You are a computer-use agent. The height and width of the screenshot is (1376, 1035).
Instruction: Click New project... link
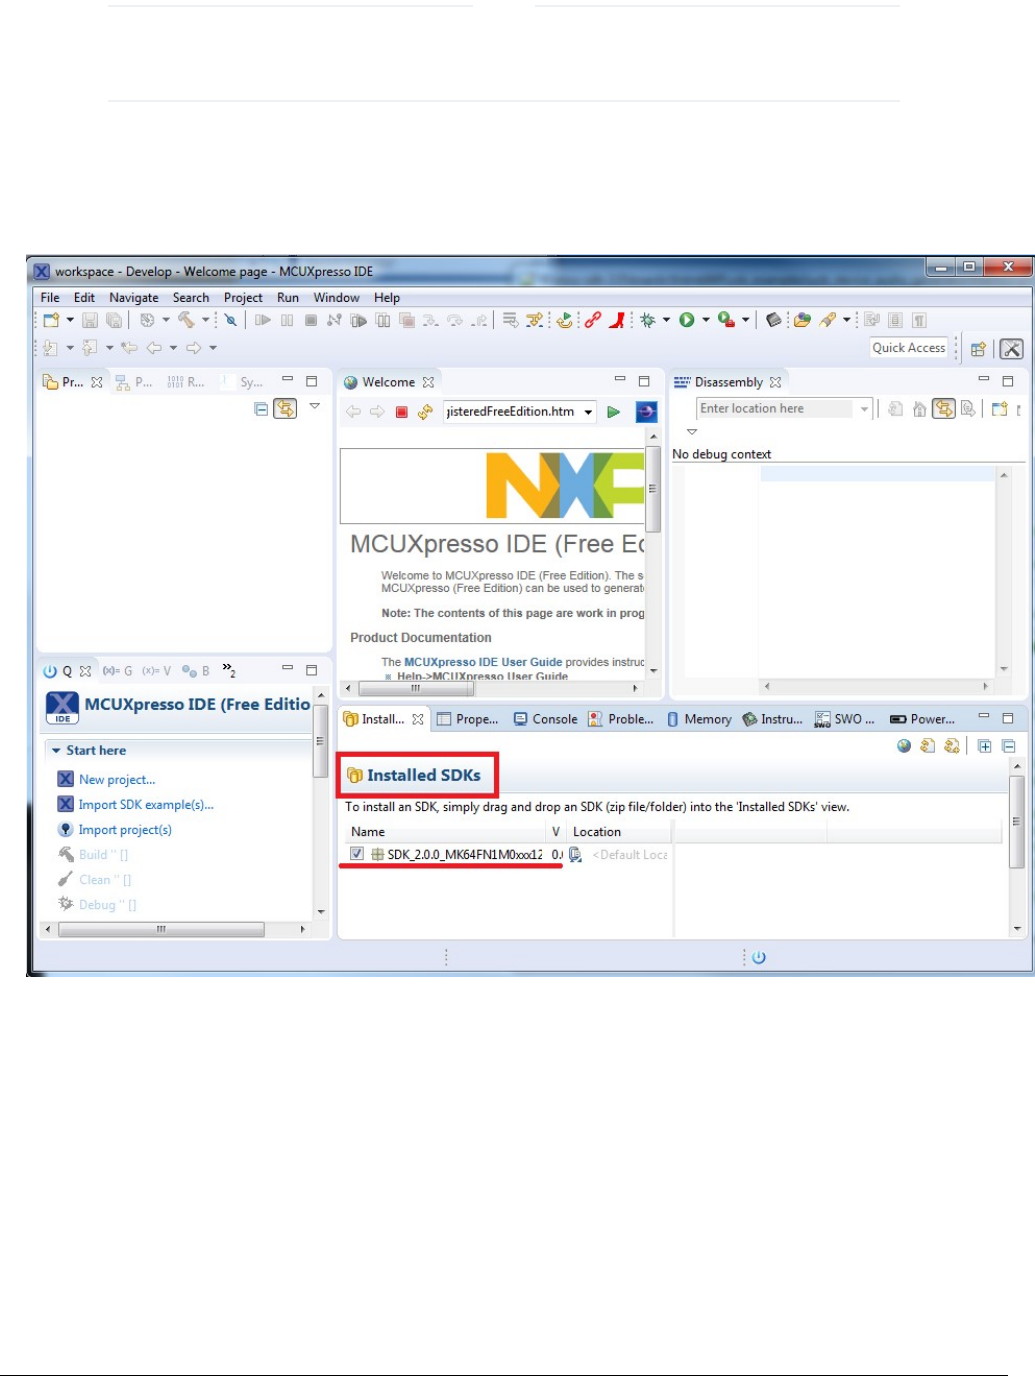click(x=117, y=780)
